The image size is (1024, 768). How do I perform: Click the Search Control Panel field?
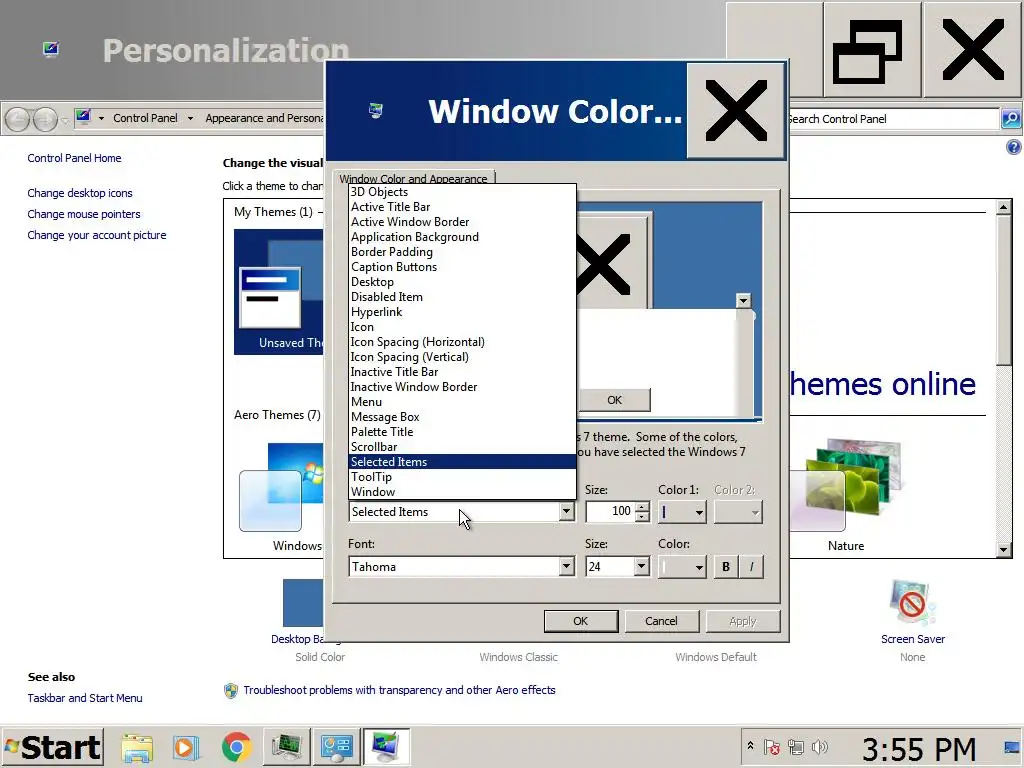point(893,119)
